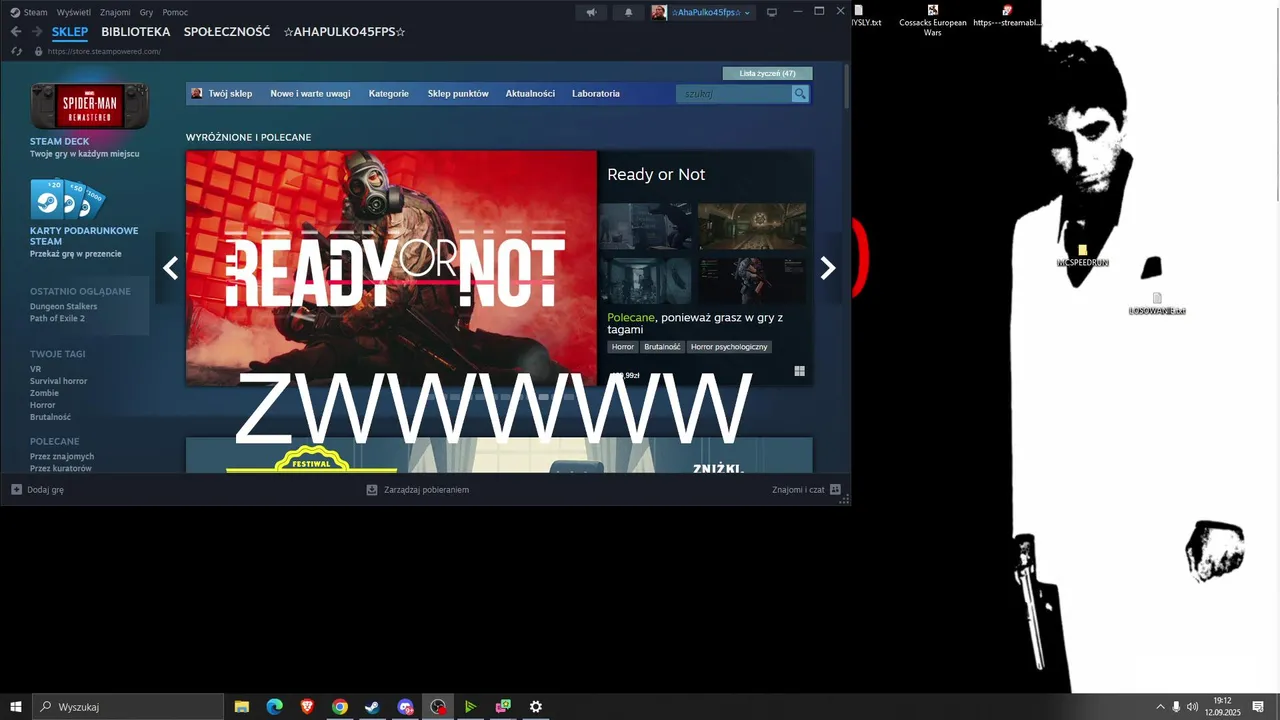Image resolution: width=1280 pixels, height=720 pixels.
Task: Open recently viewed Dungeon Stalkers
Action: [x=64, y=306]
